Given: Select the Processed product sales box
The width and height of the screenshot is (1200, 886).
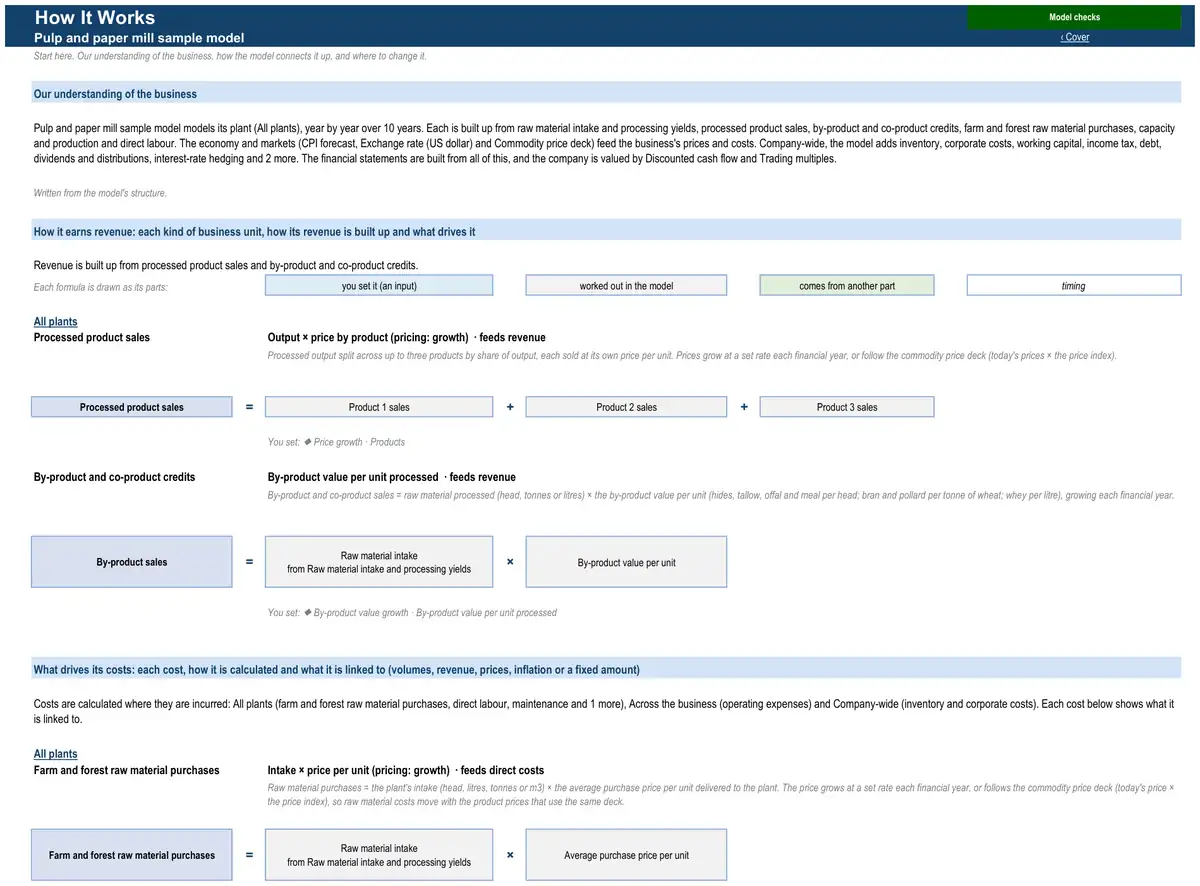Looking at the screenshot, I should [132, 407].
